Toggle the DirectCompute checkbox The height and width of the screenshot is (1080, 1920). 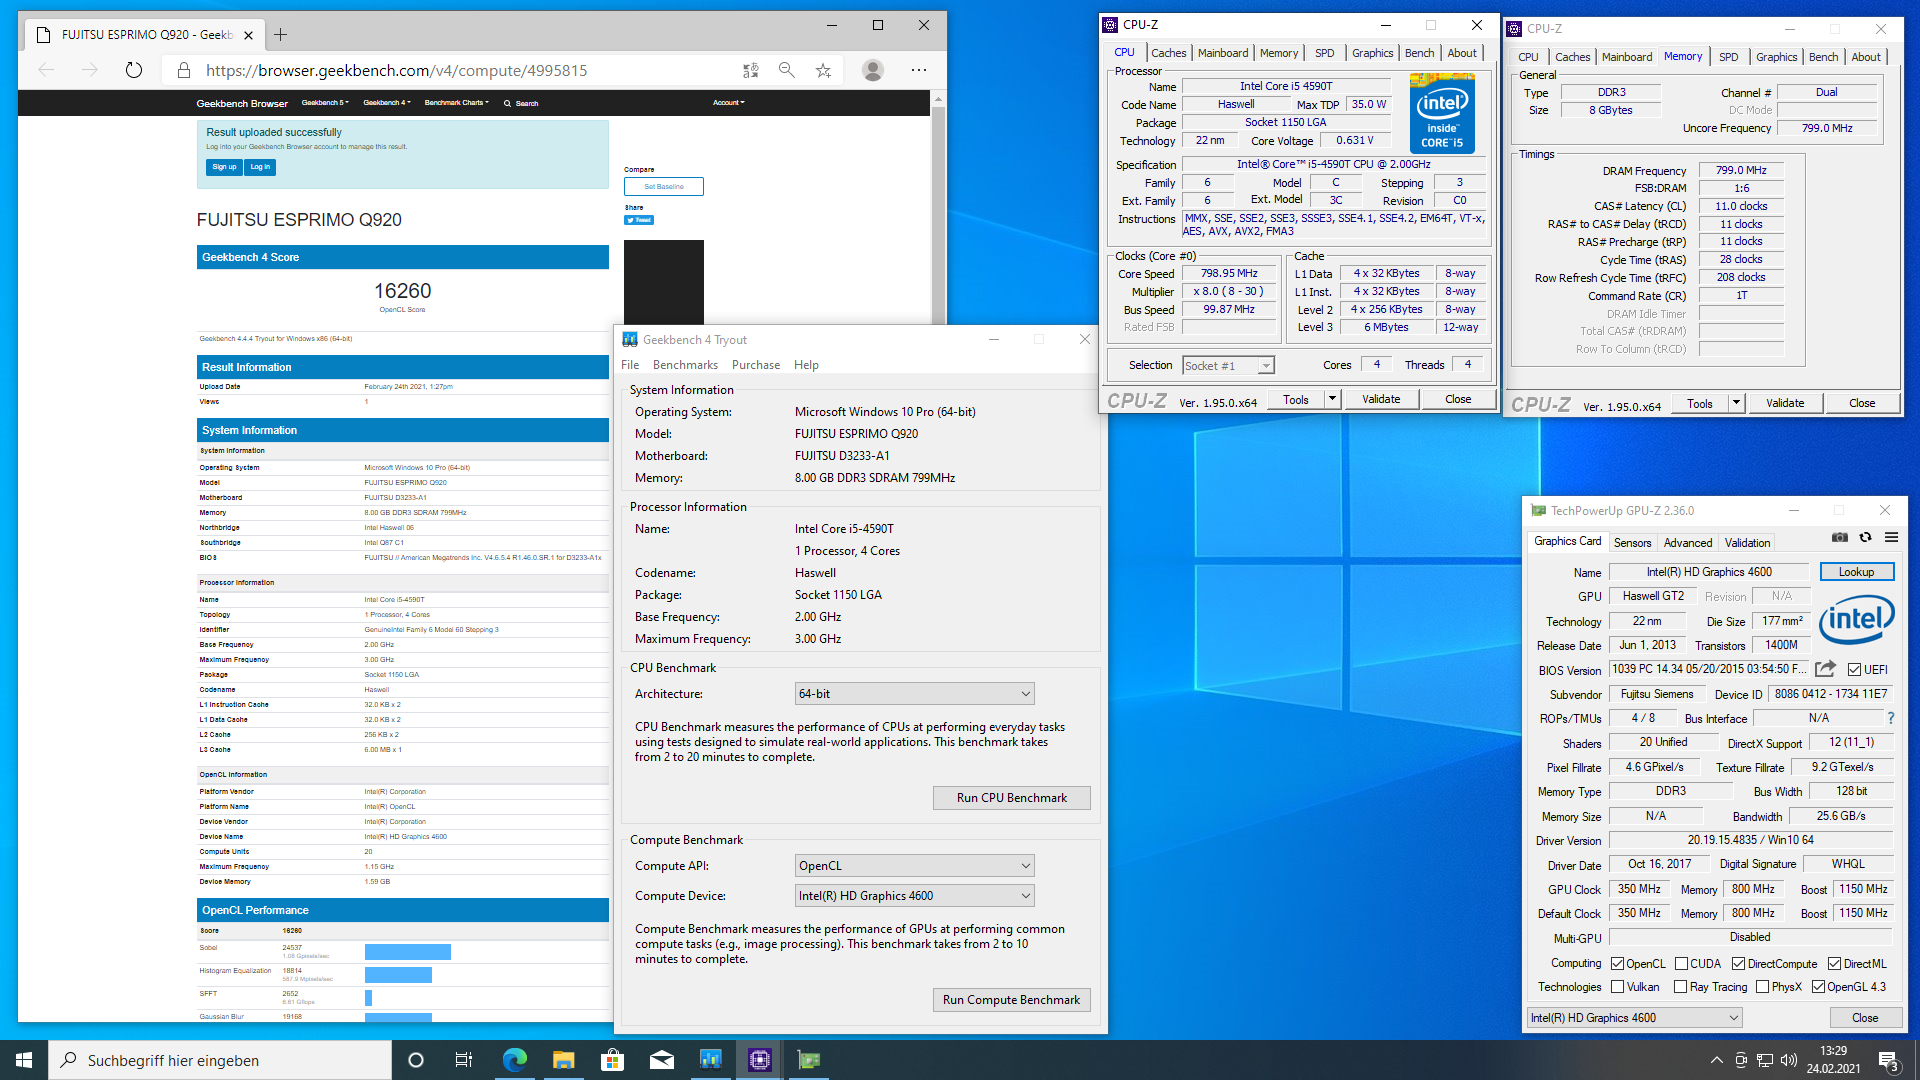tap(1738, 964)
